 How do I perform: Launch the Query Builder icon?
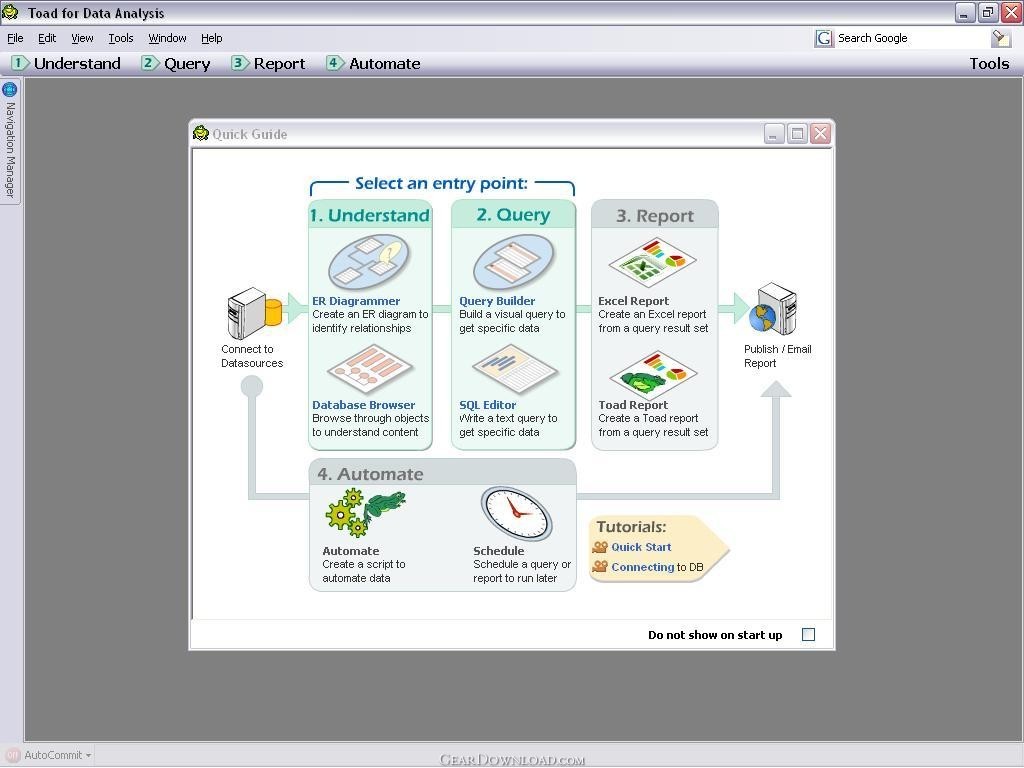513,262
